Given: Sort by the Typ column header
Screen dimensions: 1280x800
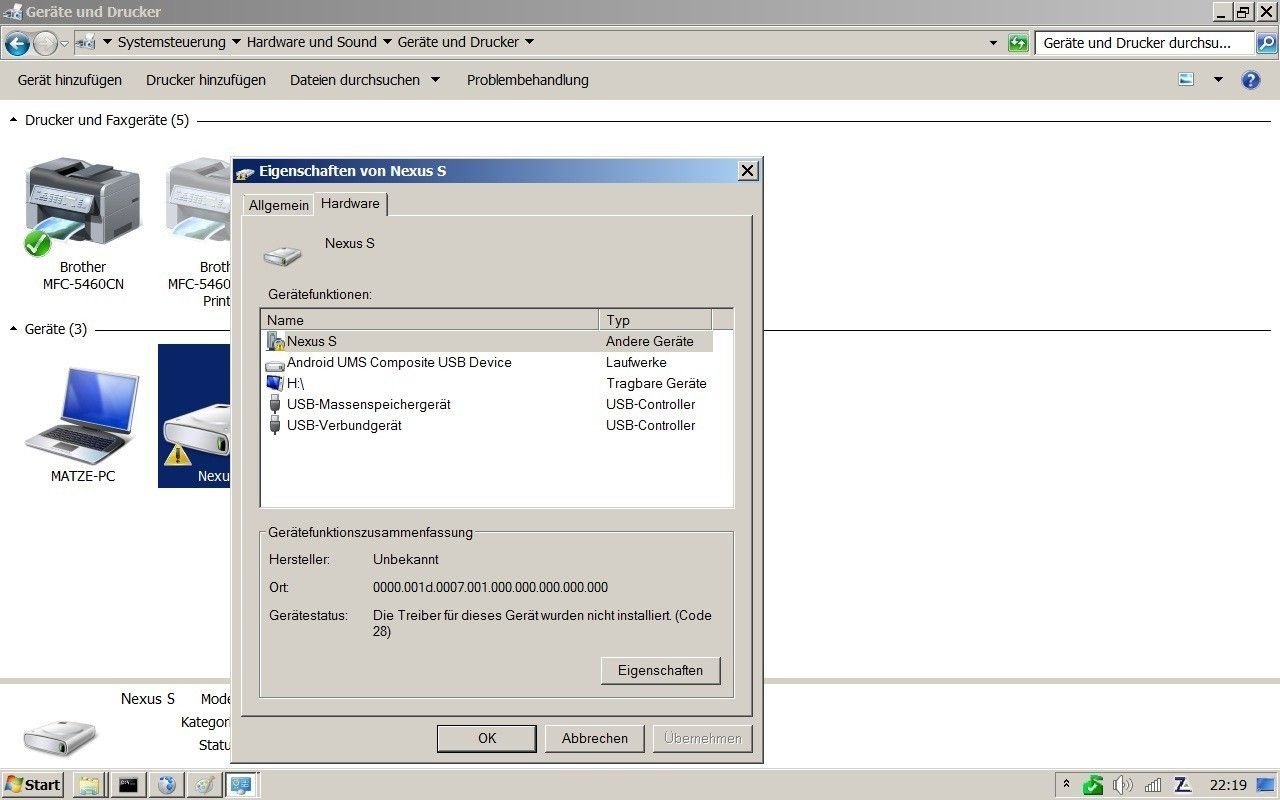Looking at the screenshot, I should [x=655, y=320].
